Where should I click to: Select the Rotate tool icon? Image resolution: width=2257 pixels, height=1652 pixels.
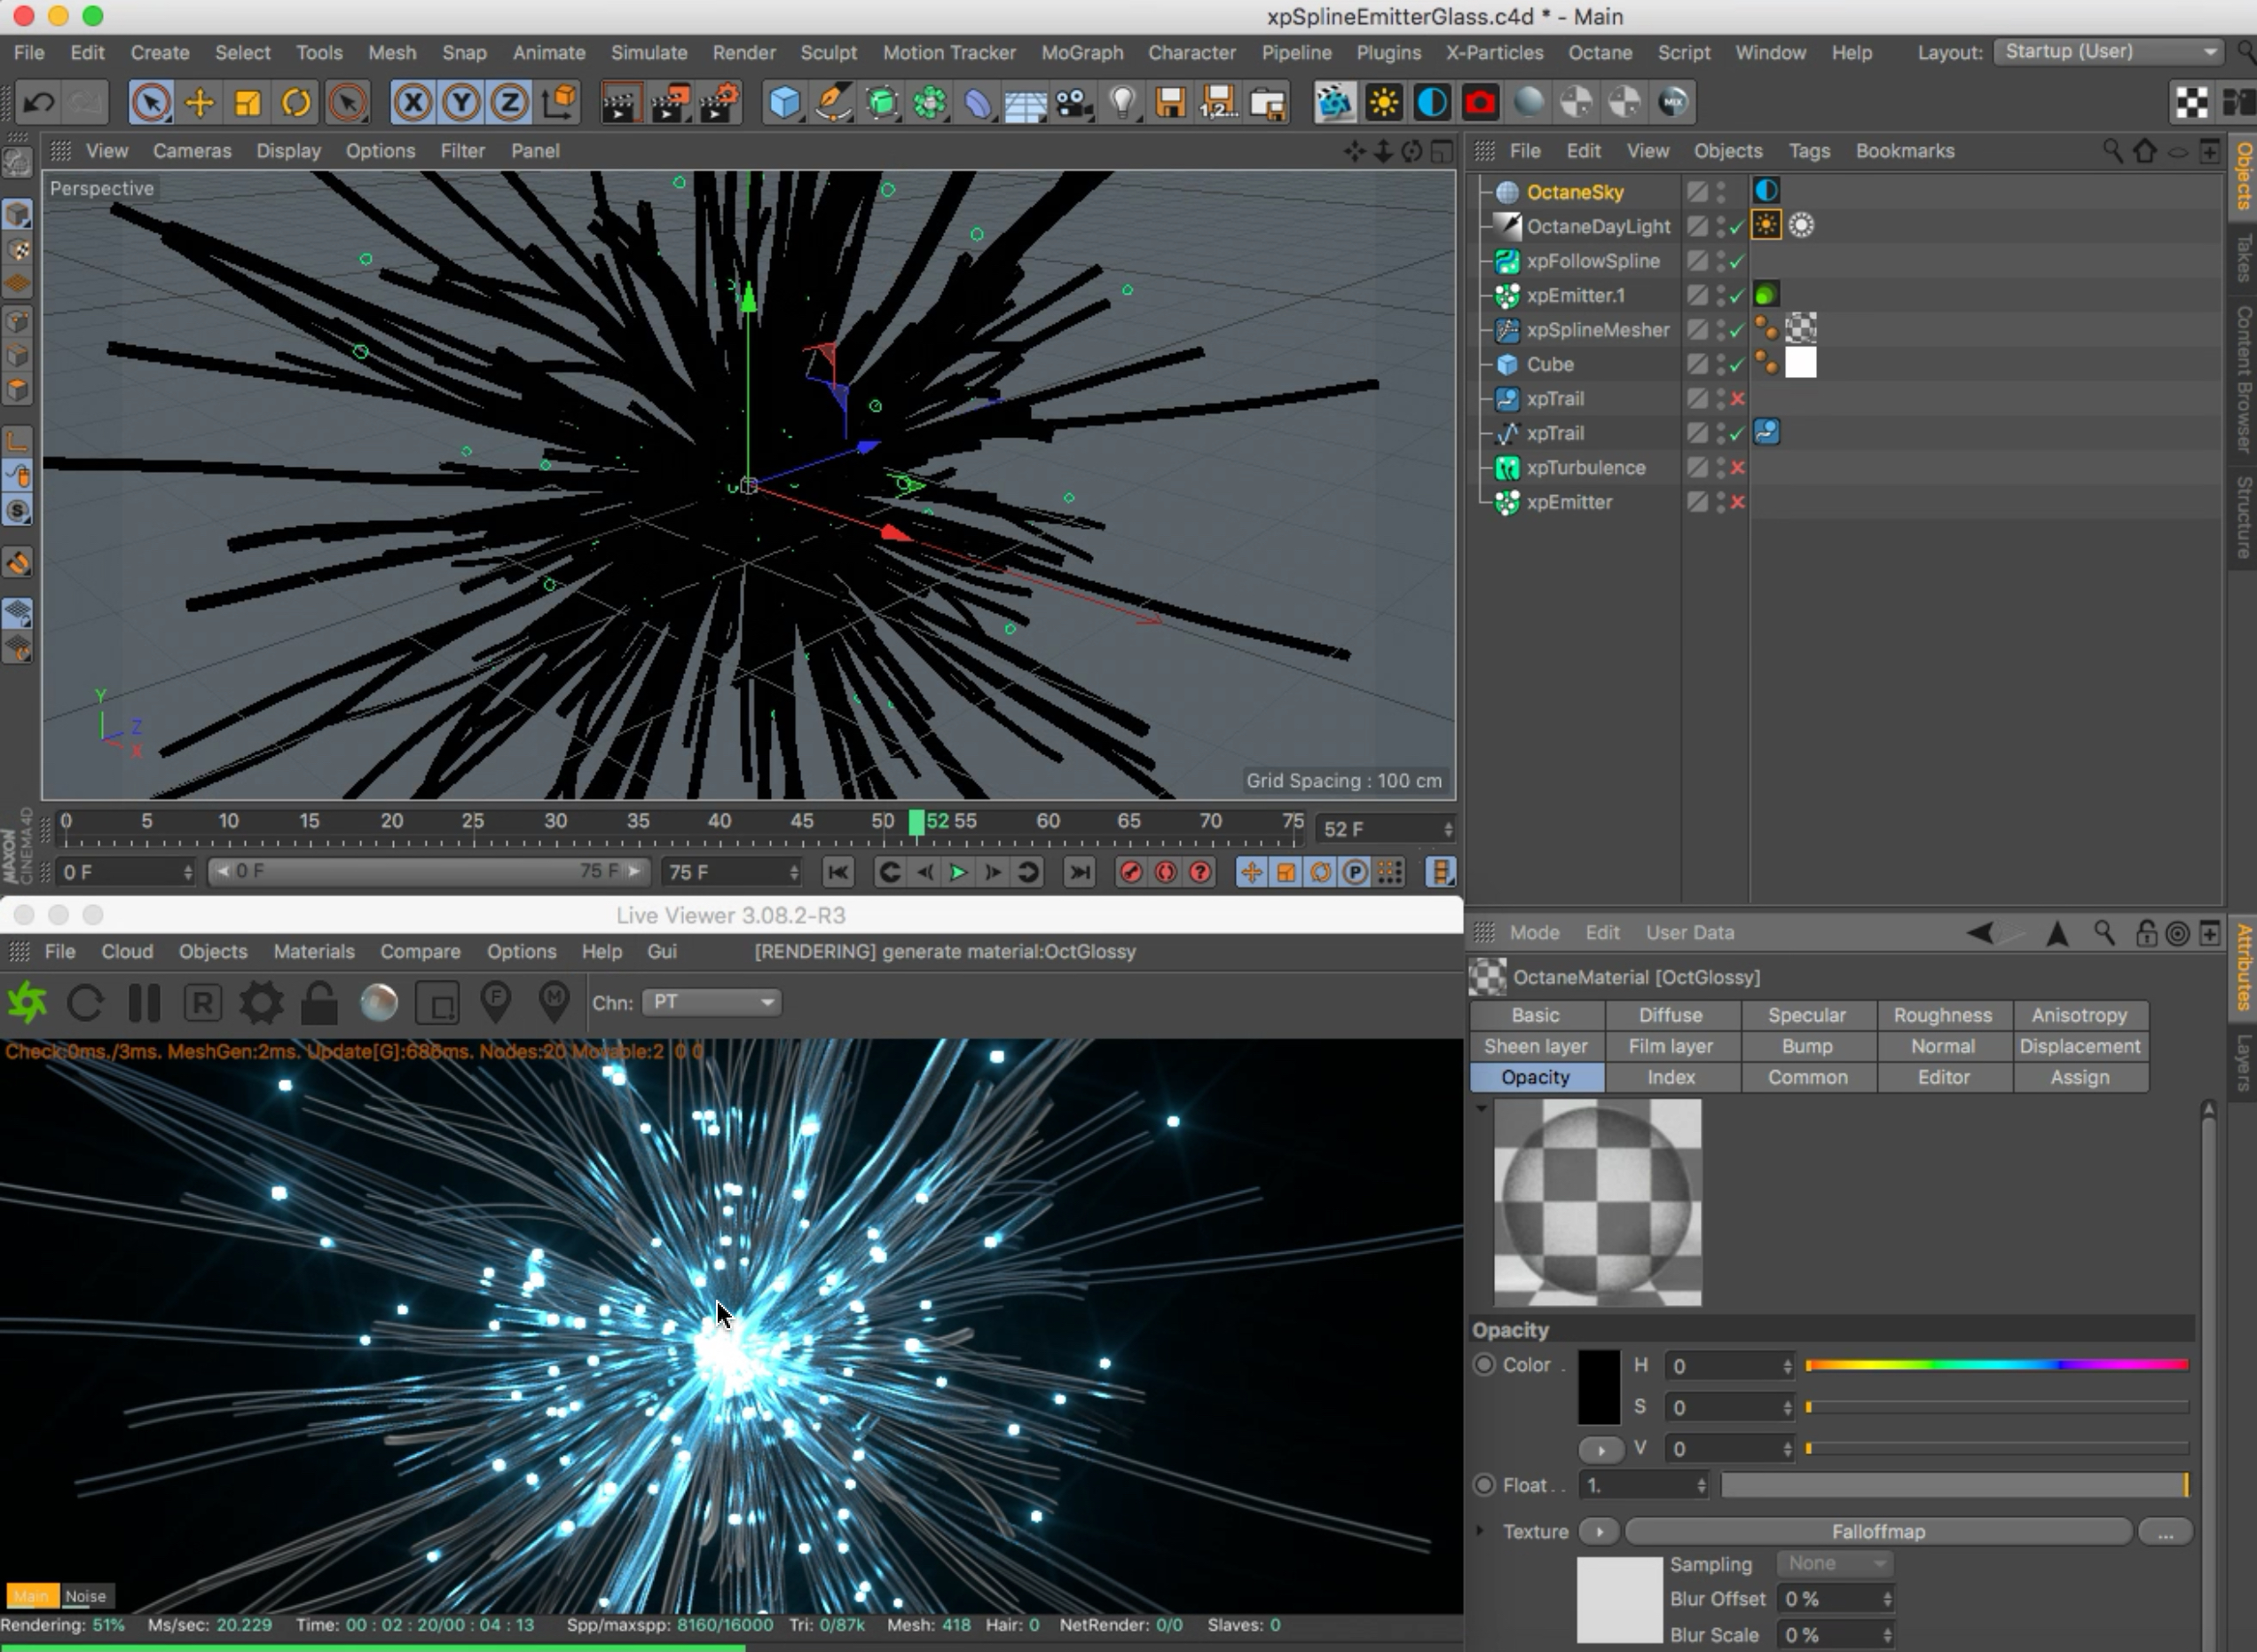(x=296, y=102)
